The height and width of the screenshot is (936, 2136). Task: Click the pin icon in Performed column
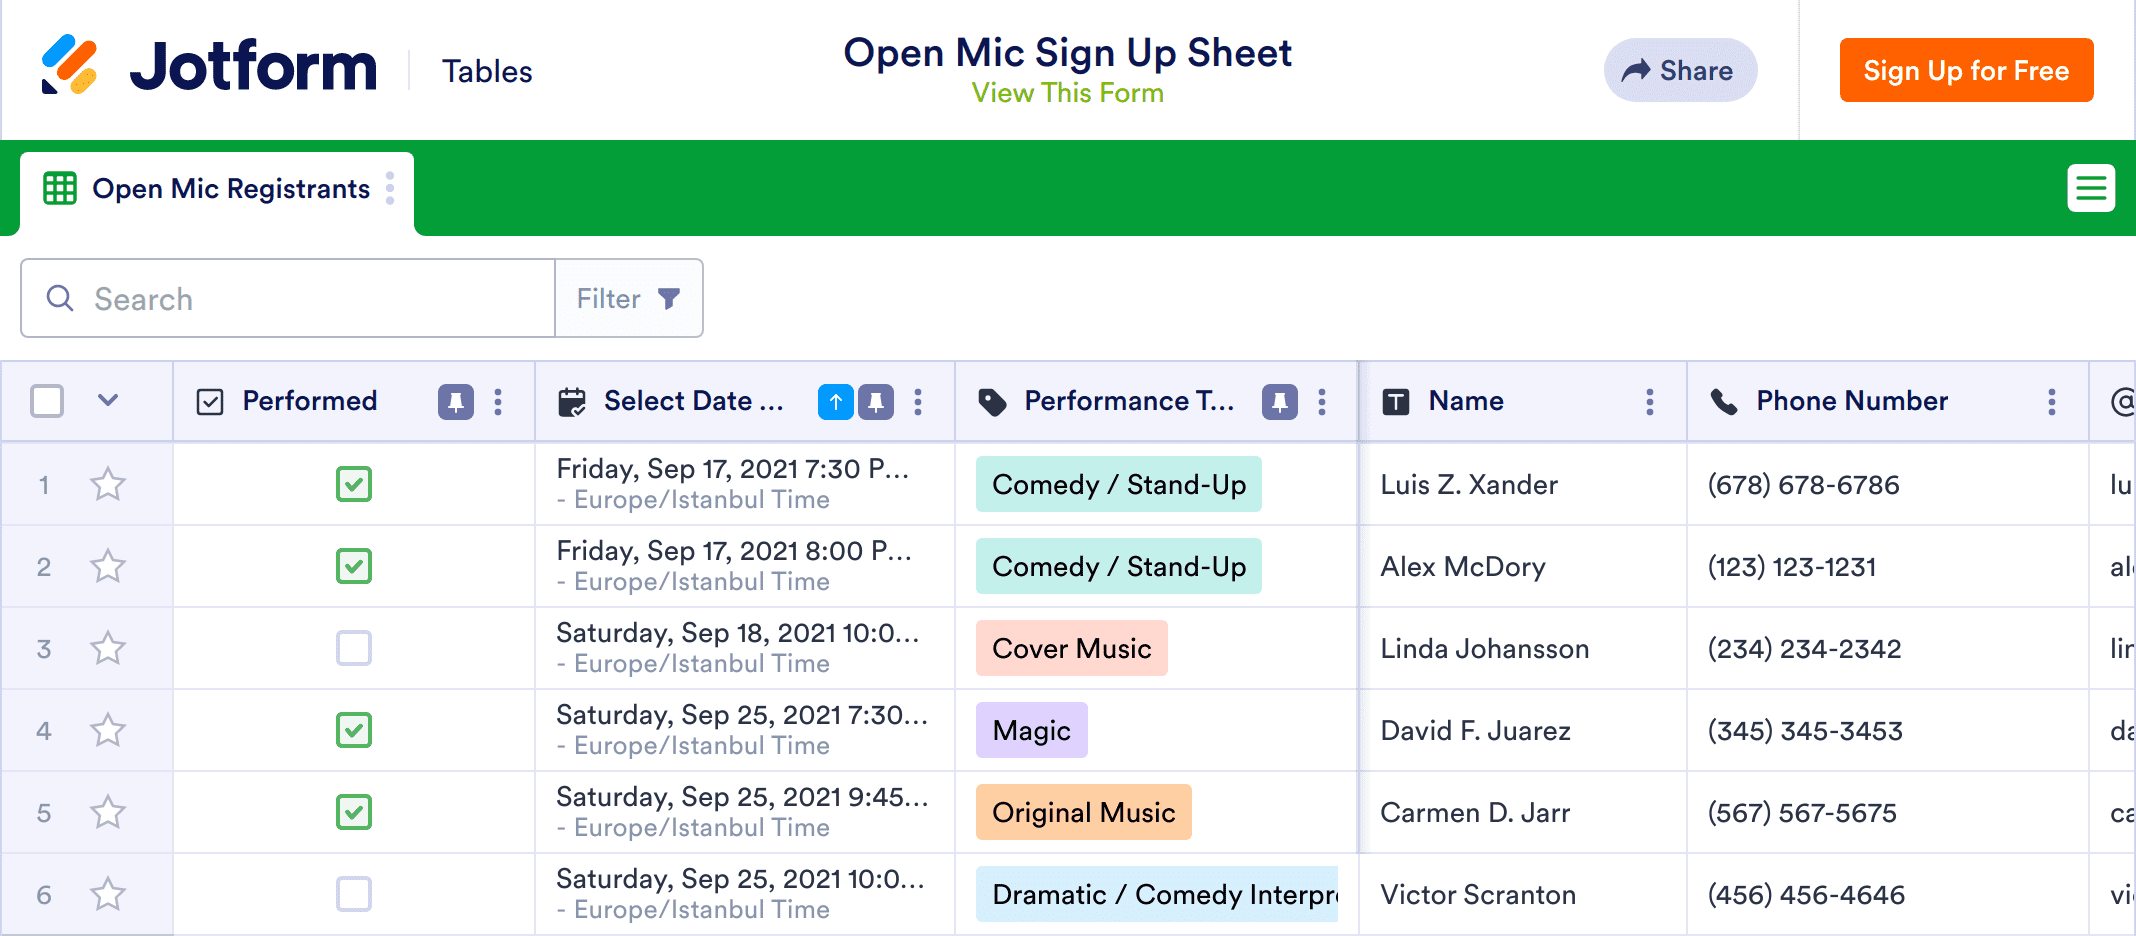456,402
